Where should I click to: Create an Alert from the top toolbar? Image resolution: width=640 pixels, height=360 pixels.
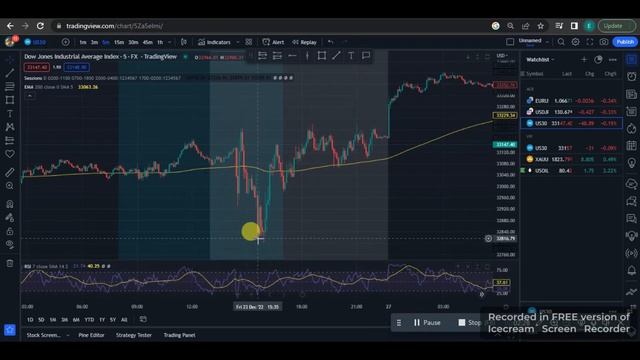(273, 42)
